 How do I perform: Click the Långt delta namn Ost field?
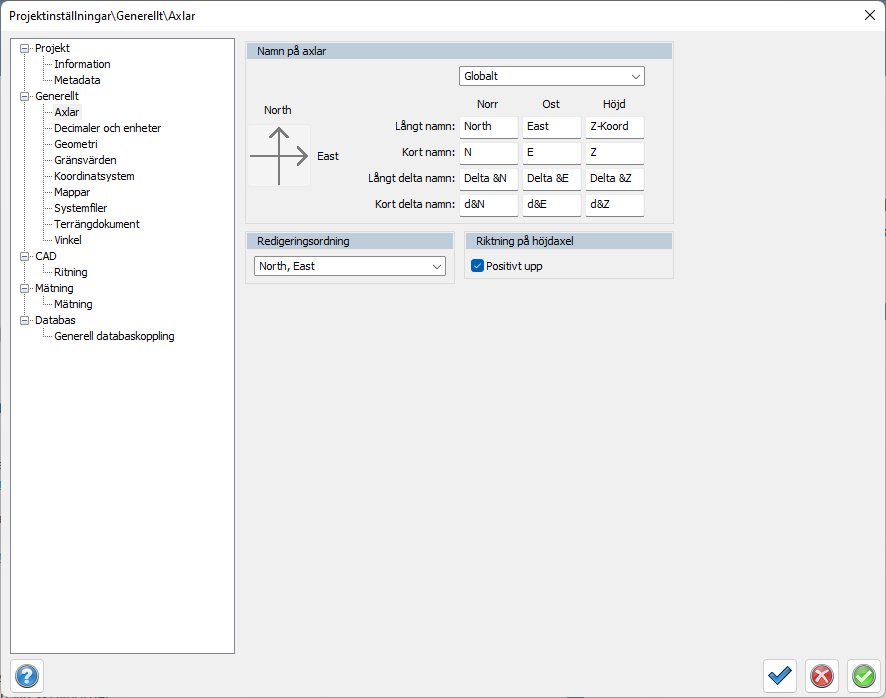551,179
